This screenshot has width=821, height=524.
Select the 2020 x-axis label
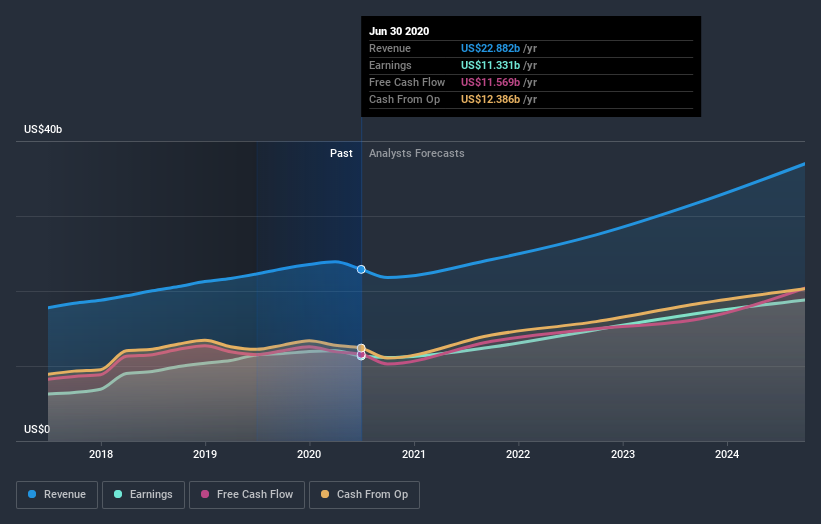click(309, 454)
